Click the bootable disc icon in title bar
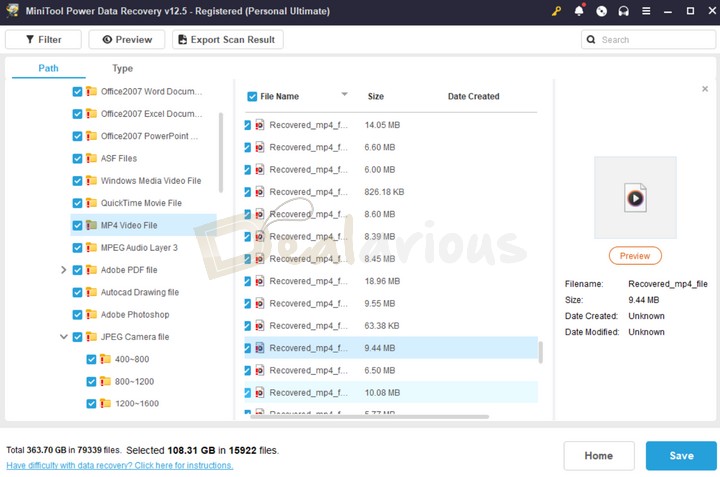Viewport: 720px width, 477px height. (601, 11)
